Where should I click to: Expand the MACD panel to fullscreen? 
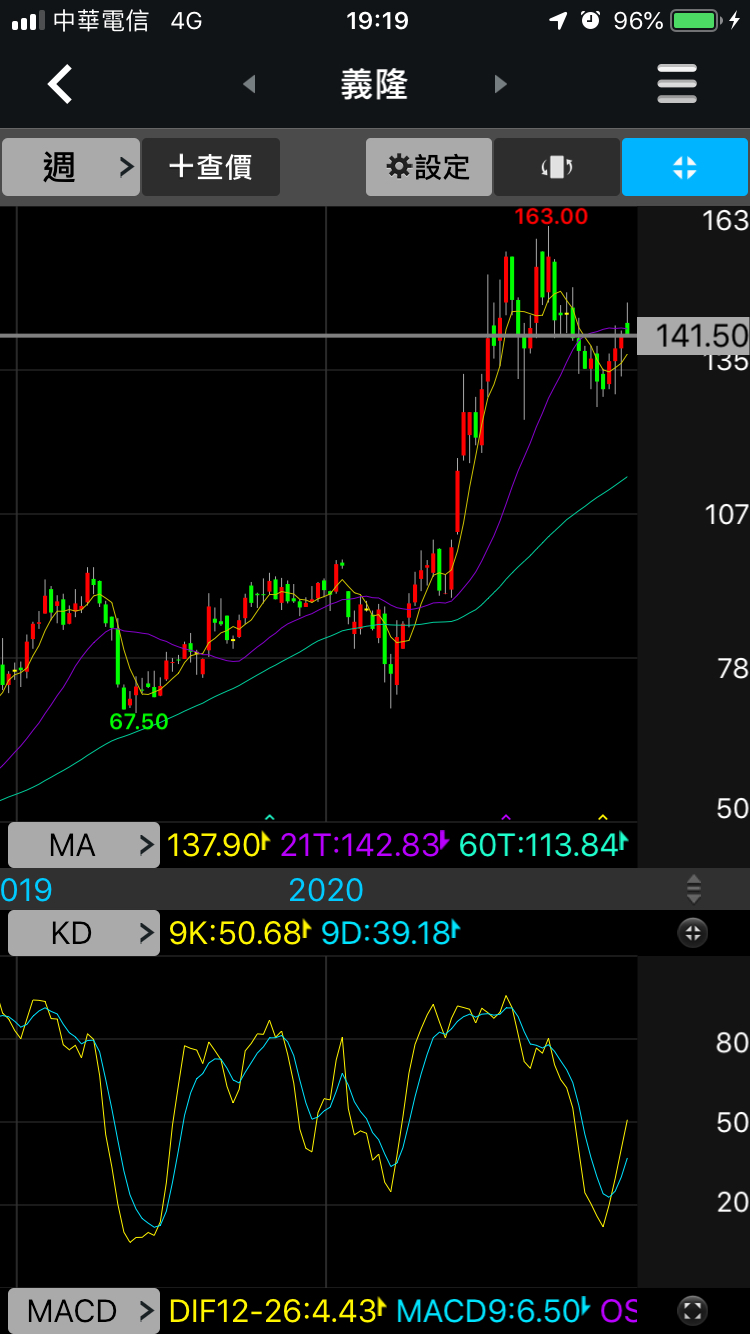692,1310
